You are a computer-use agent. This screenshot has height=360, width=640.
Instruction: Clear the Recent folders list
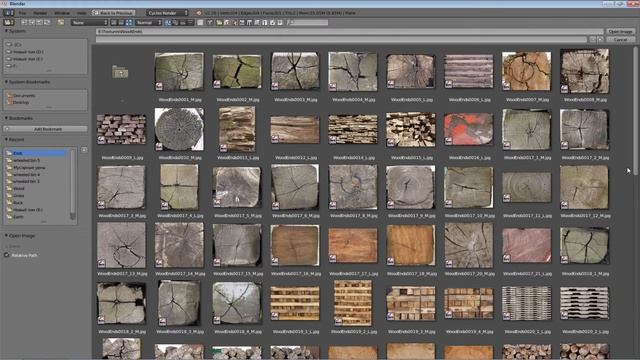click(84, 150)
